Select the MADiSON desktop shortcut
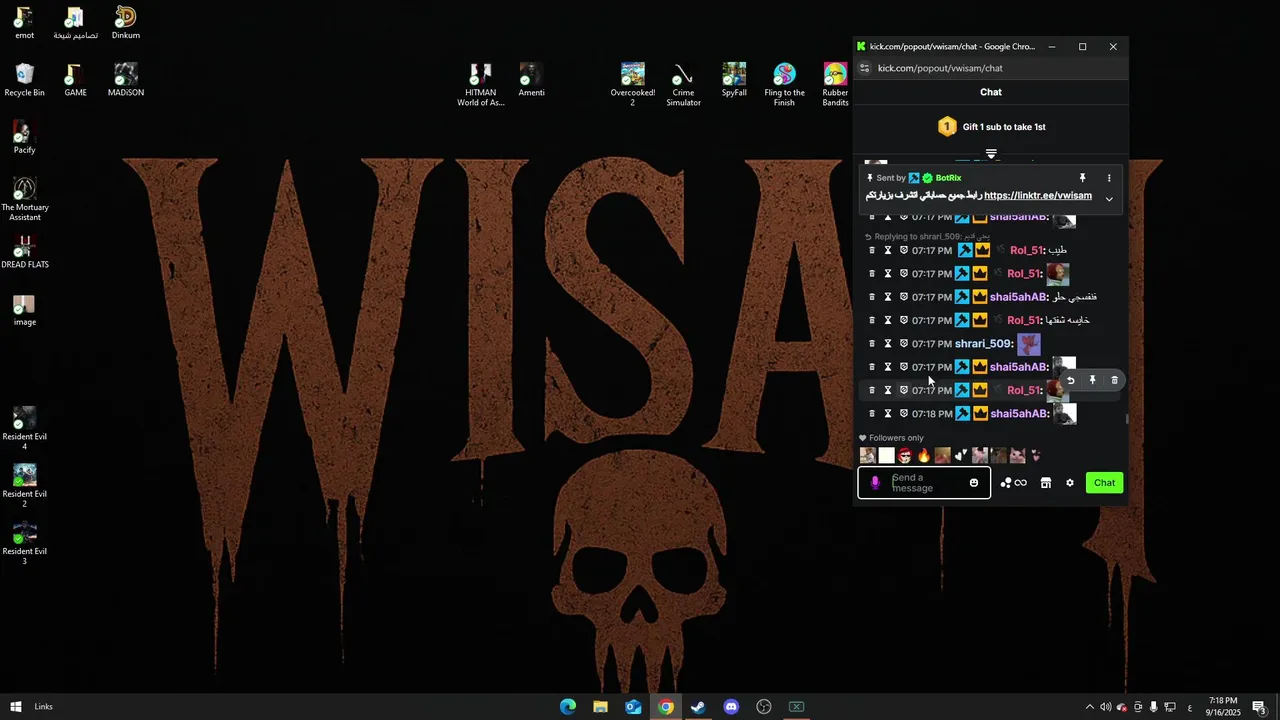 click(x=126, y=80)
